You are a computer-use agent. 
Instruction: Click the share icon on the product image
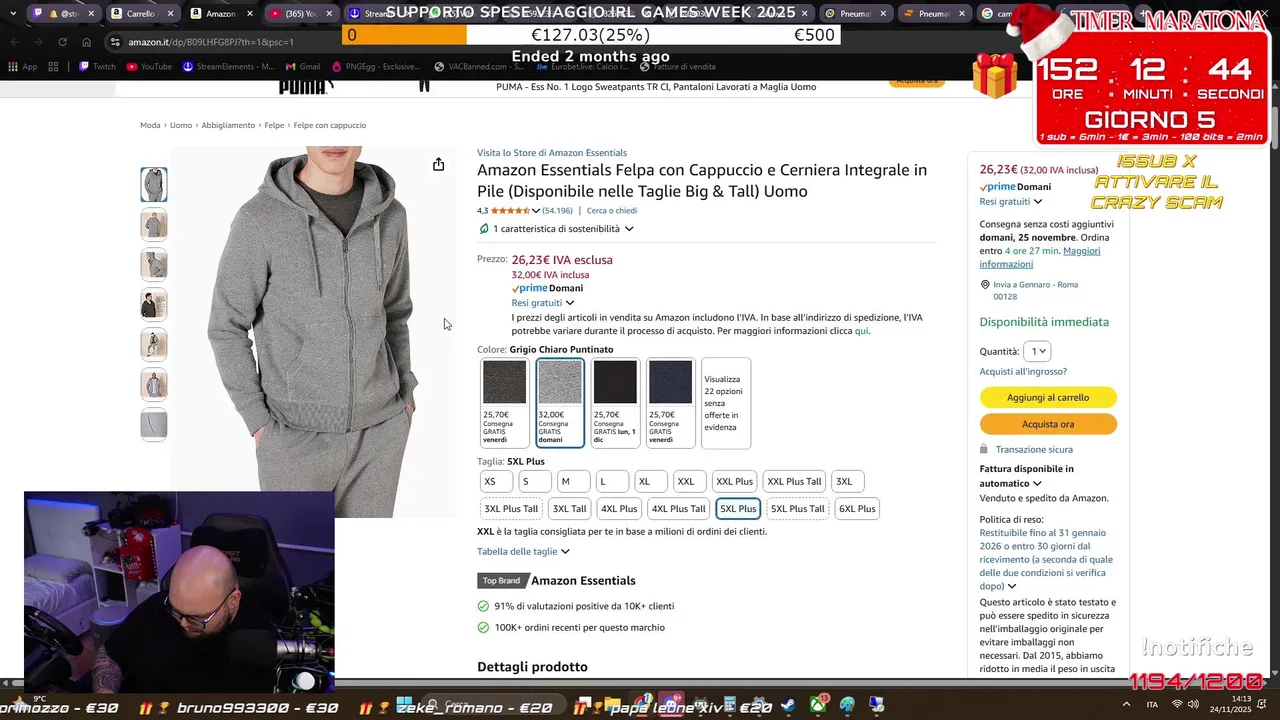click(x=438, y=164)
